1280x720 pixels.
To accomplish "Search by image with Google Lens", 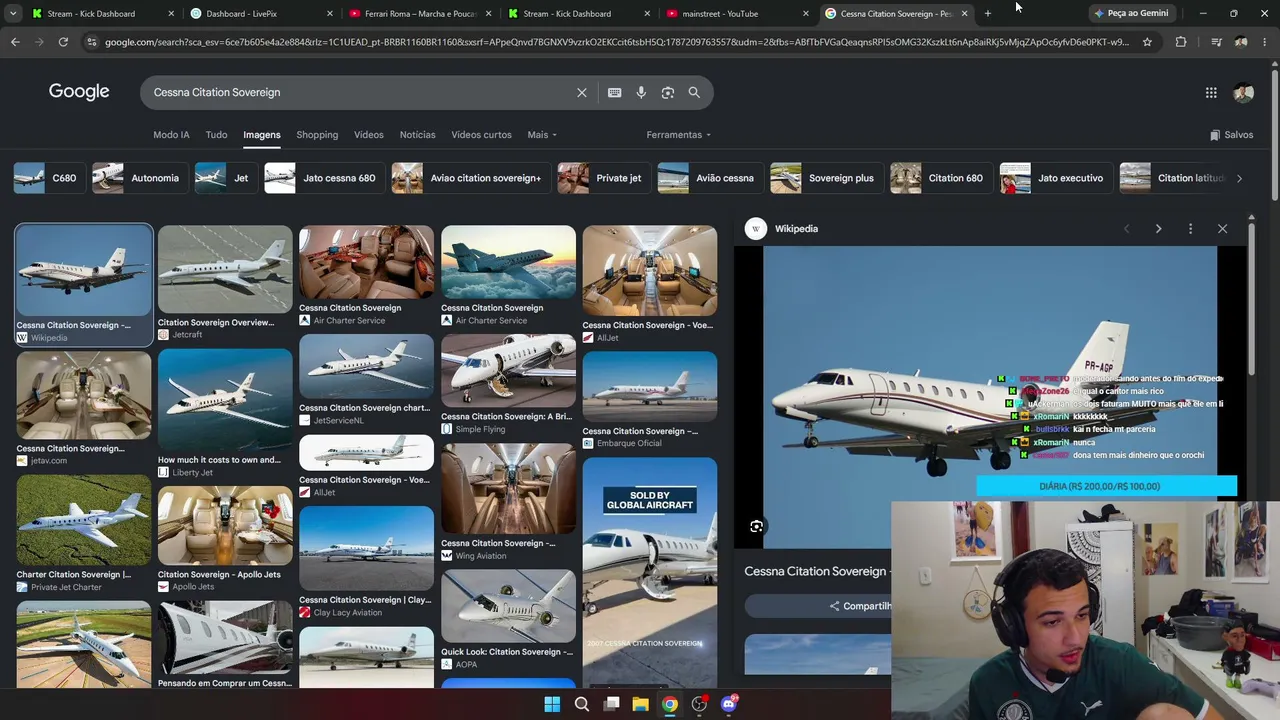I will pyautogui.click(x=668, y=92).
